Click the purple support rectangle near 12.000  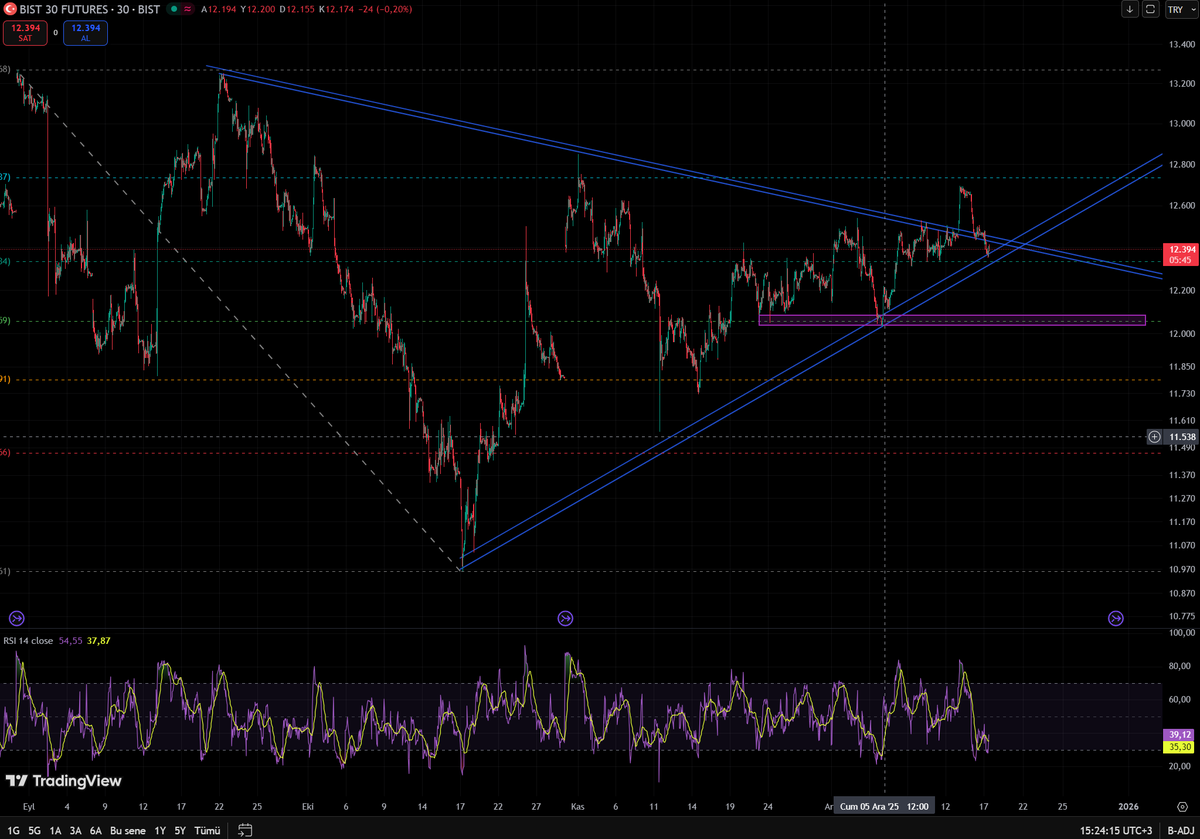coord(952,320)
